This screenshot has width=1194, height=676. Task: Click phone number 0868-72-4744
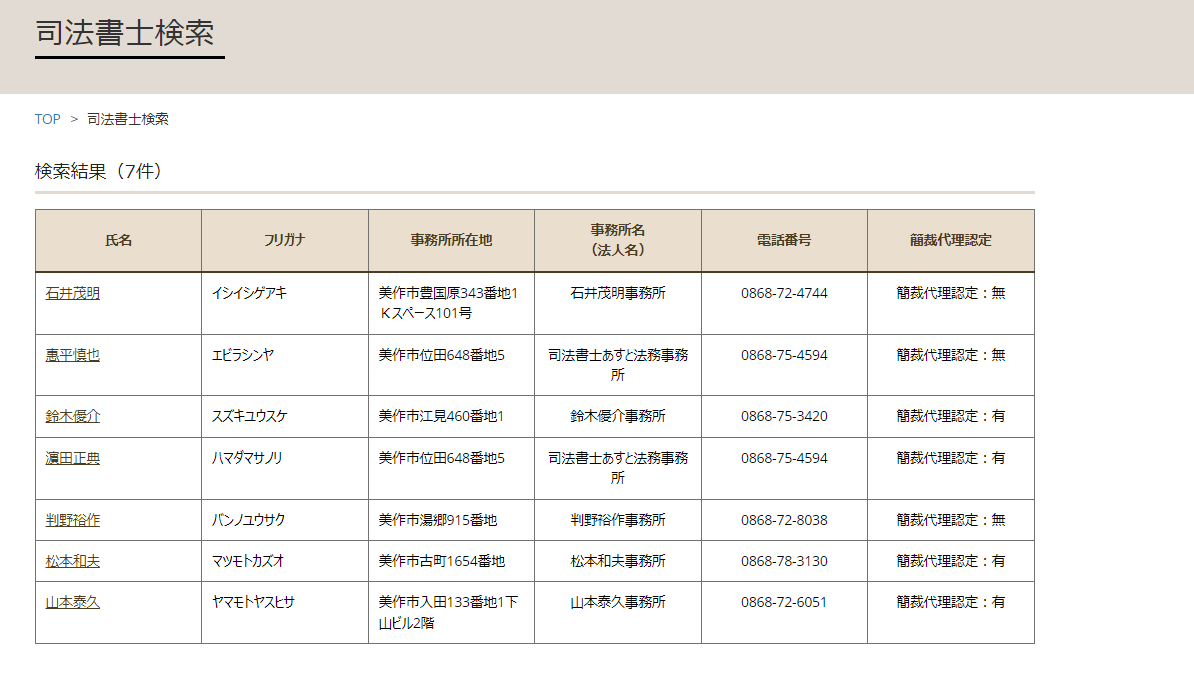click(784, 293)
